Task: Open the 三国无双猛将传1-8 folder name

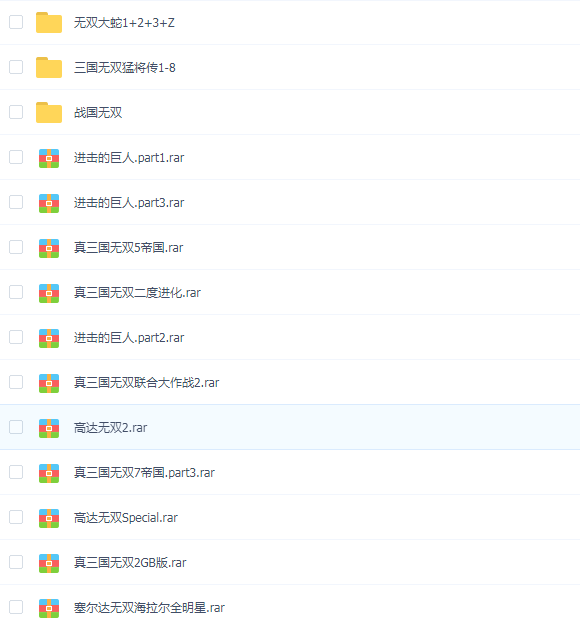Action: point(125,68)
